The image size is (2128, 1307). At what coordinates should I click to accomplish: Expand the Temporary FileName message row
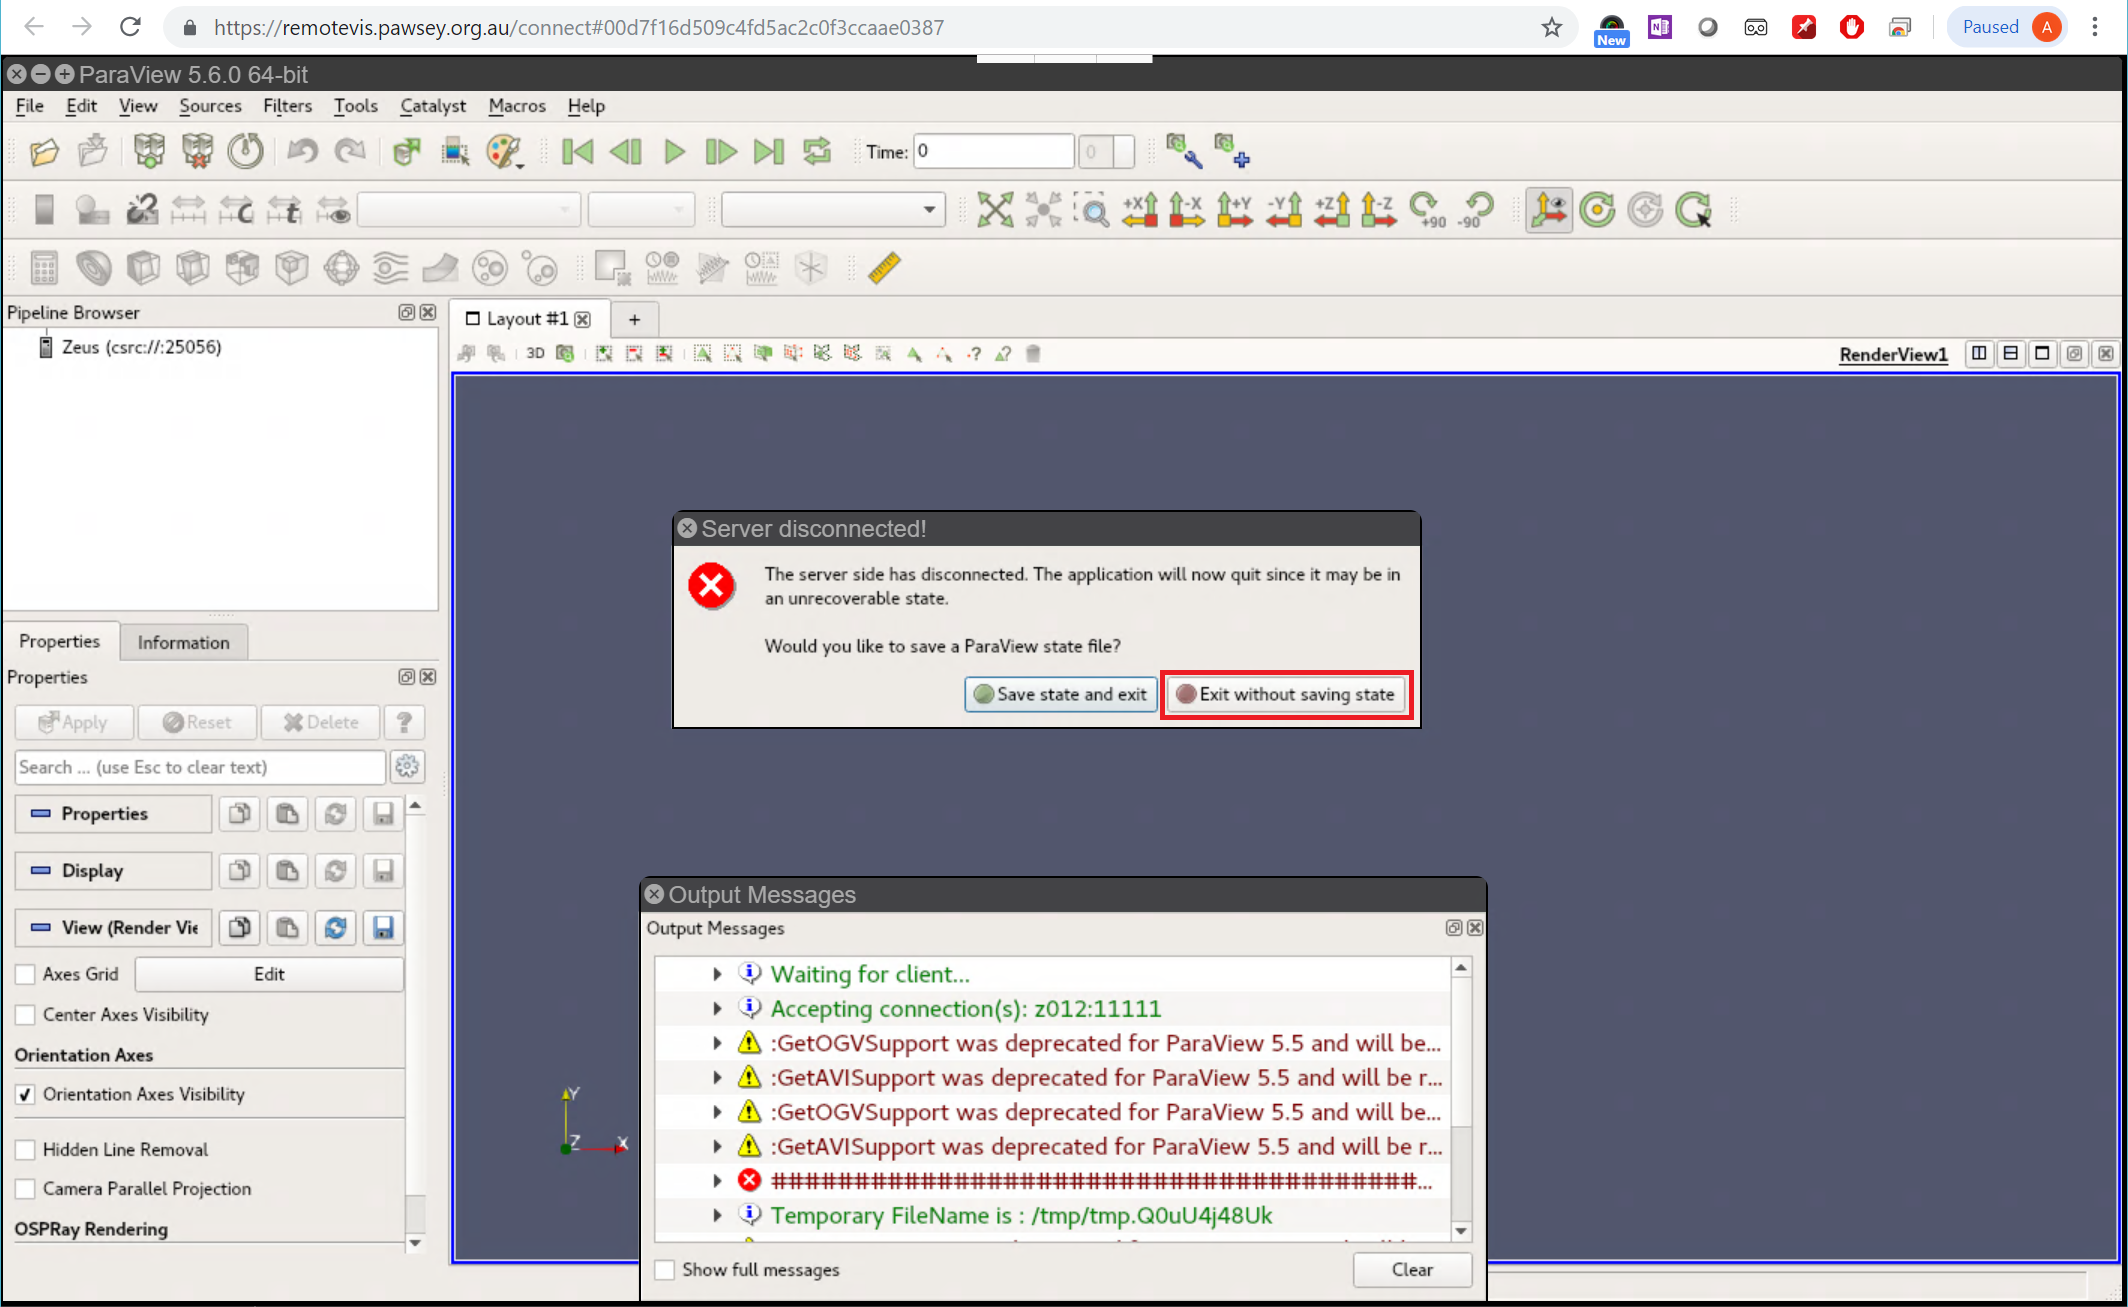(x=717, y=1216)
